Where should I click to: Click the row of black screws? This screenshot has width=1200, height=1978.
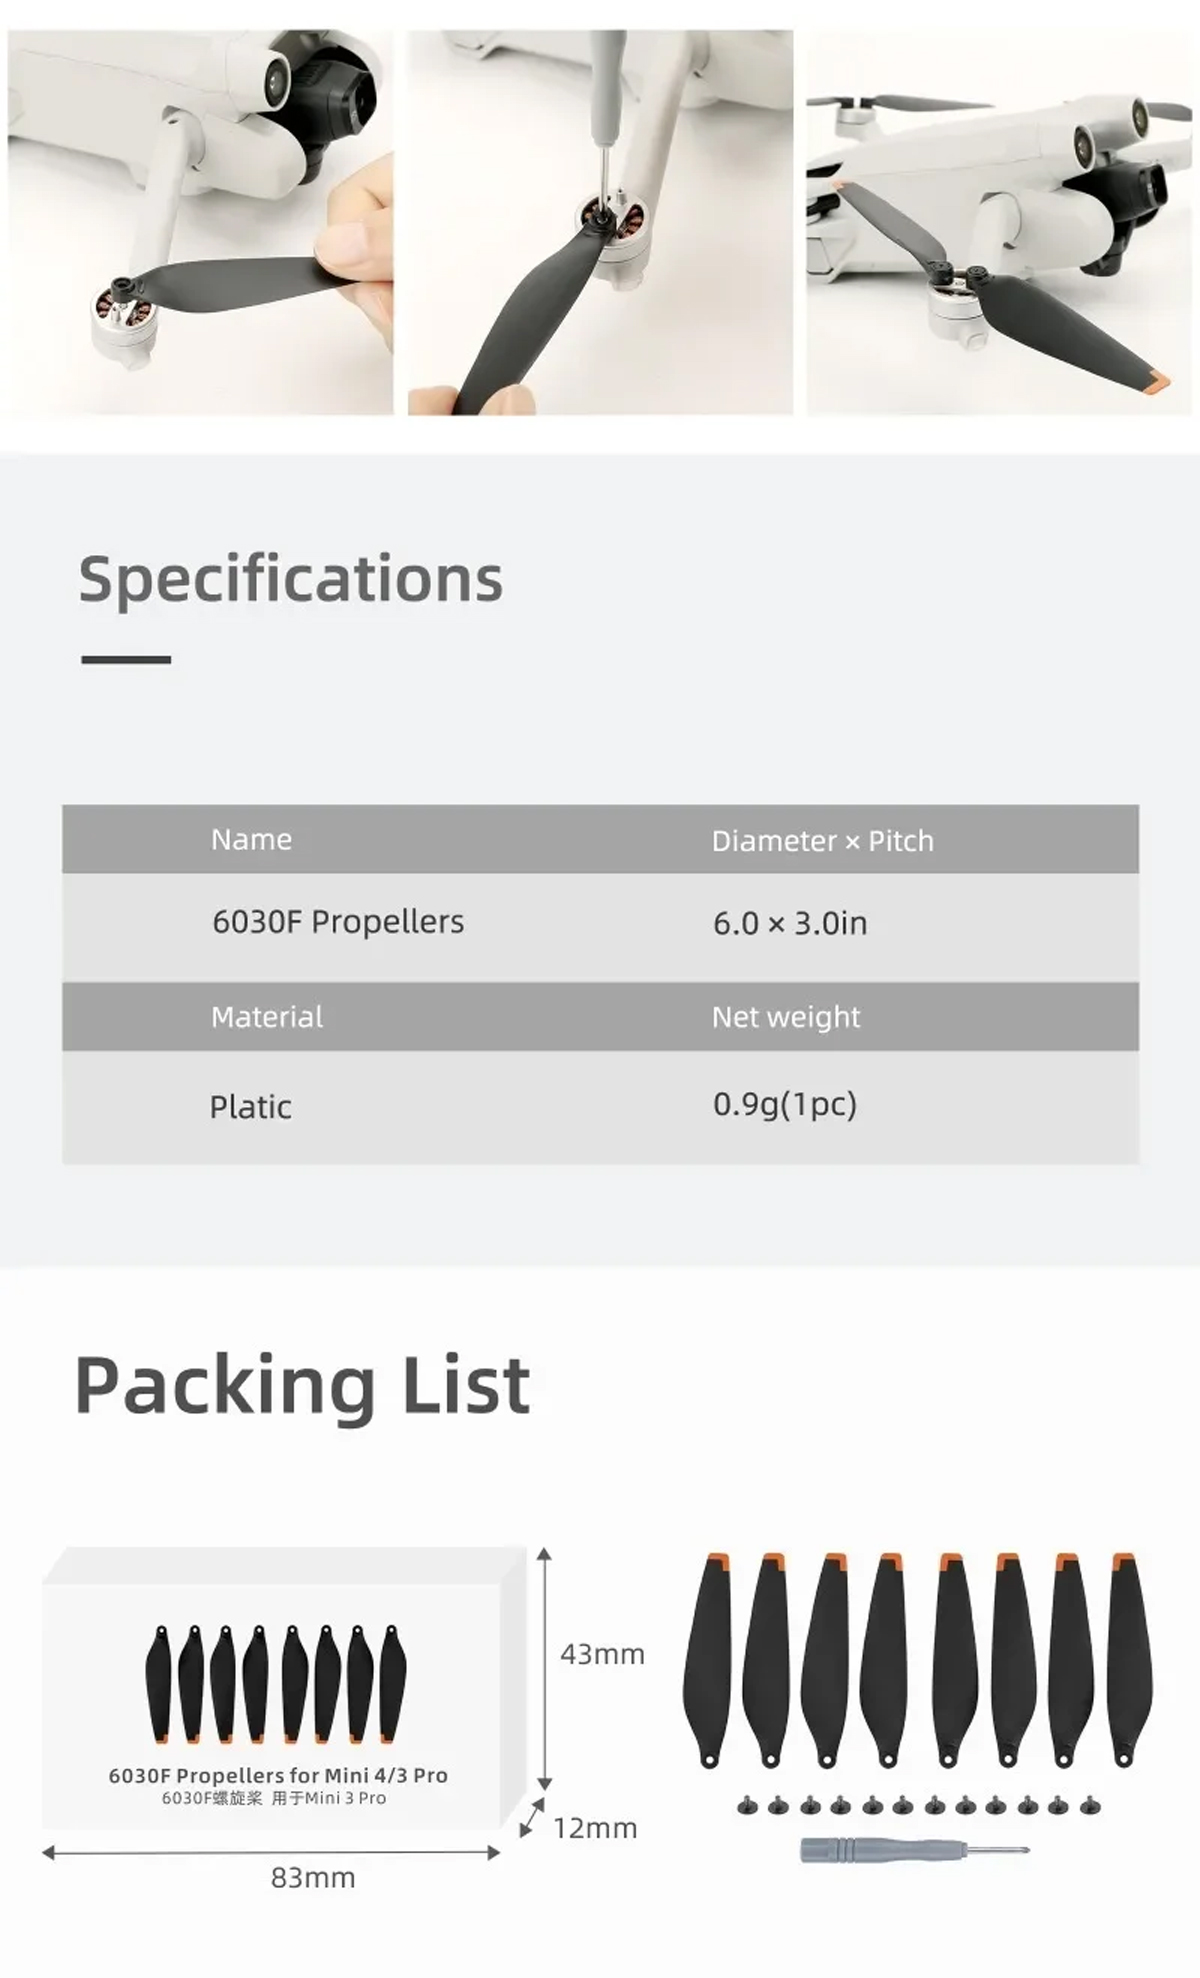pyautogui.click(x=918, y=1805)
